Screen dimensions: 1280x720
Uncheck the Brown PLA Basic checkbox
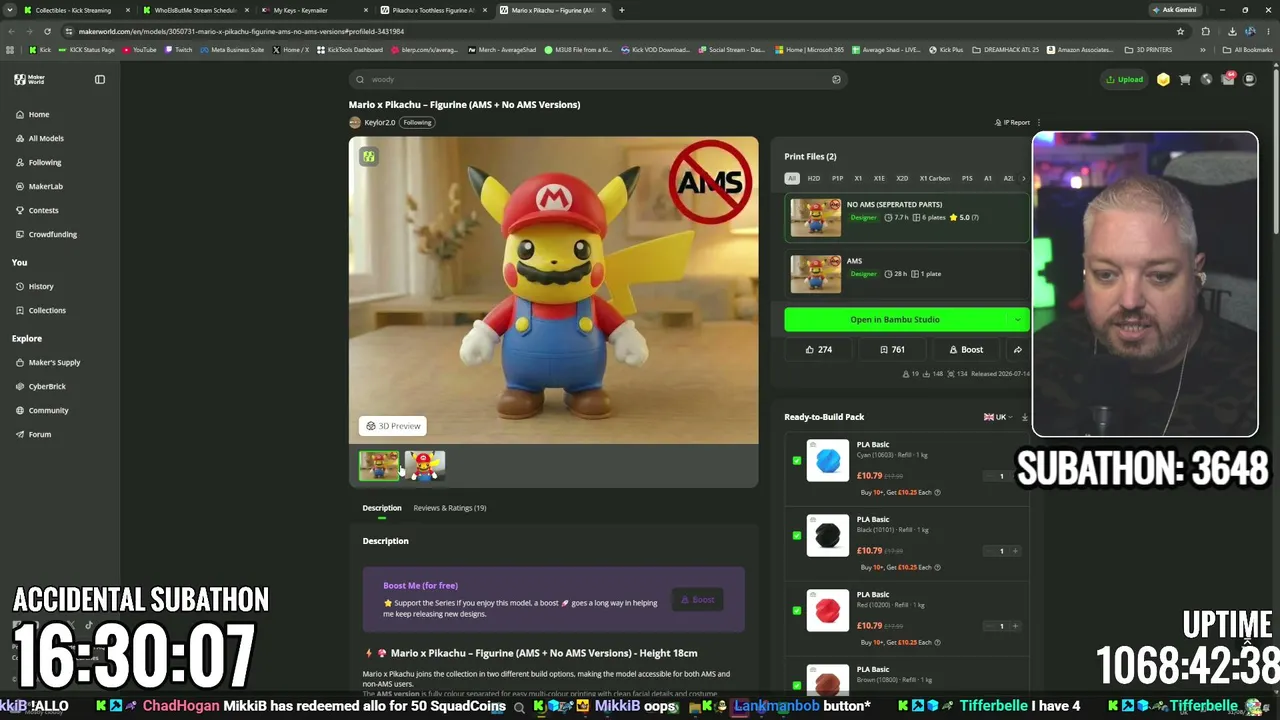[796, 686]
